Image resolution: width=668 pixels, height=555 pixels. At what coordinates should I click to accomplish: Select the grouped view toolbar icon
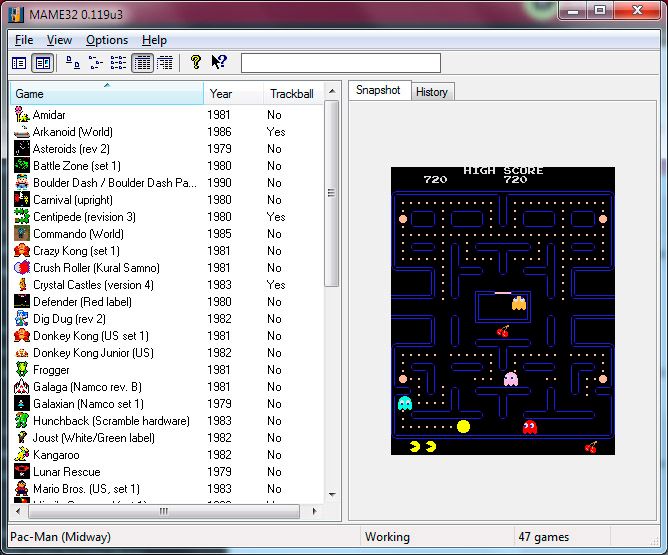165,63
